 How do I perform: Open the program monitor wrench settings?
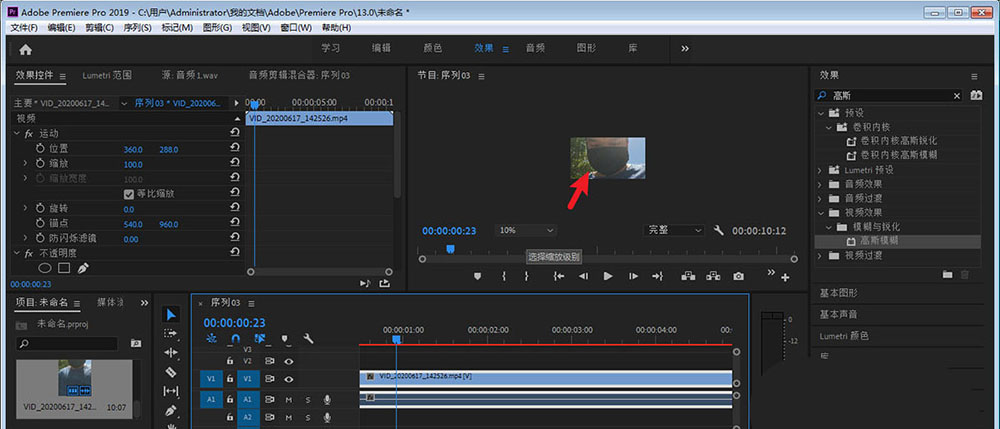pos(718,230)
